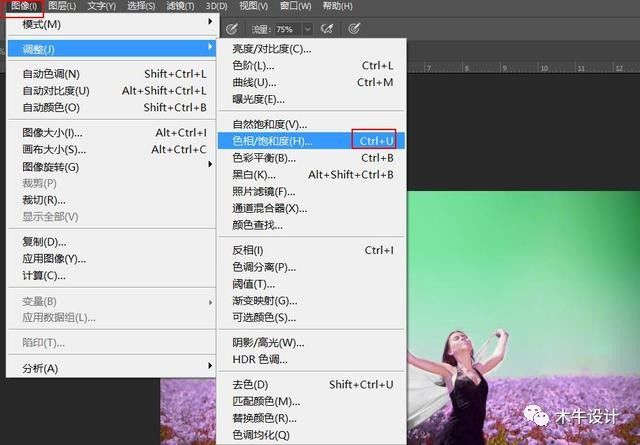Screen dimensions: 640x445
Task: Open 应用图像(Y)... dialog
Action: pos(111,259)
